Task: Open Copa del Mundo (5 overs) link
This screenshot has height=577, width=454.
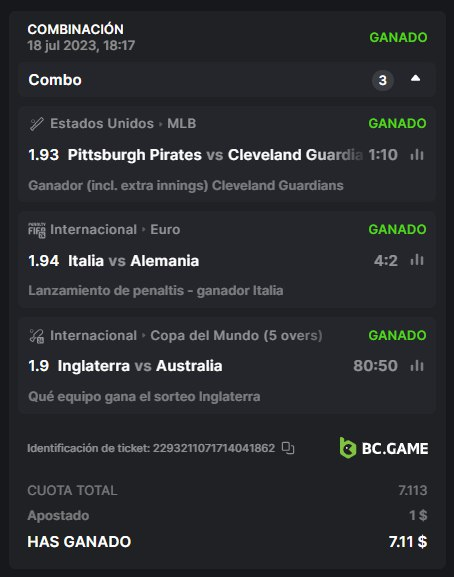Action: 236,335
